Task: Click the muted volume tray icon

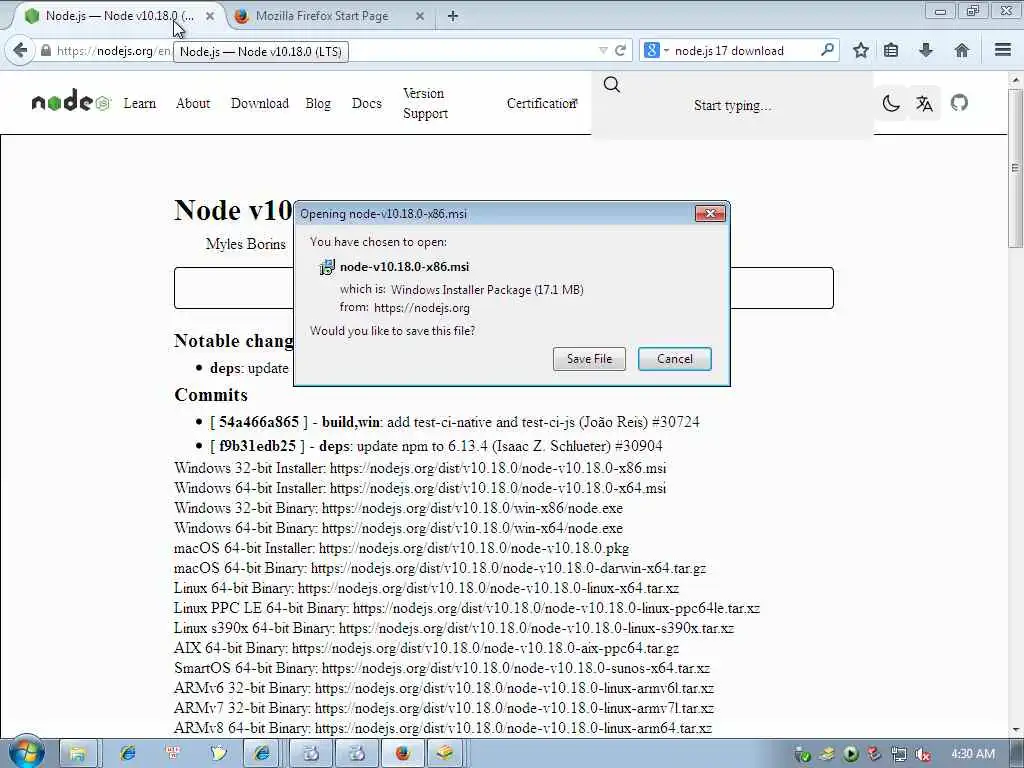Action: click(x=923, y=754)
